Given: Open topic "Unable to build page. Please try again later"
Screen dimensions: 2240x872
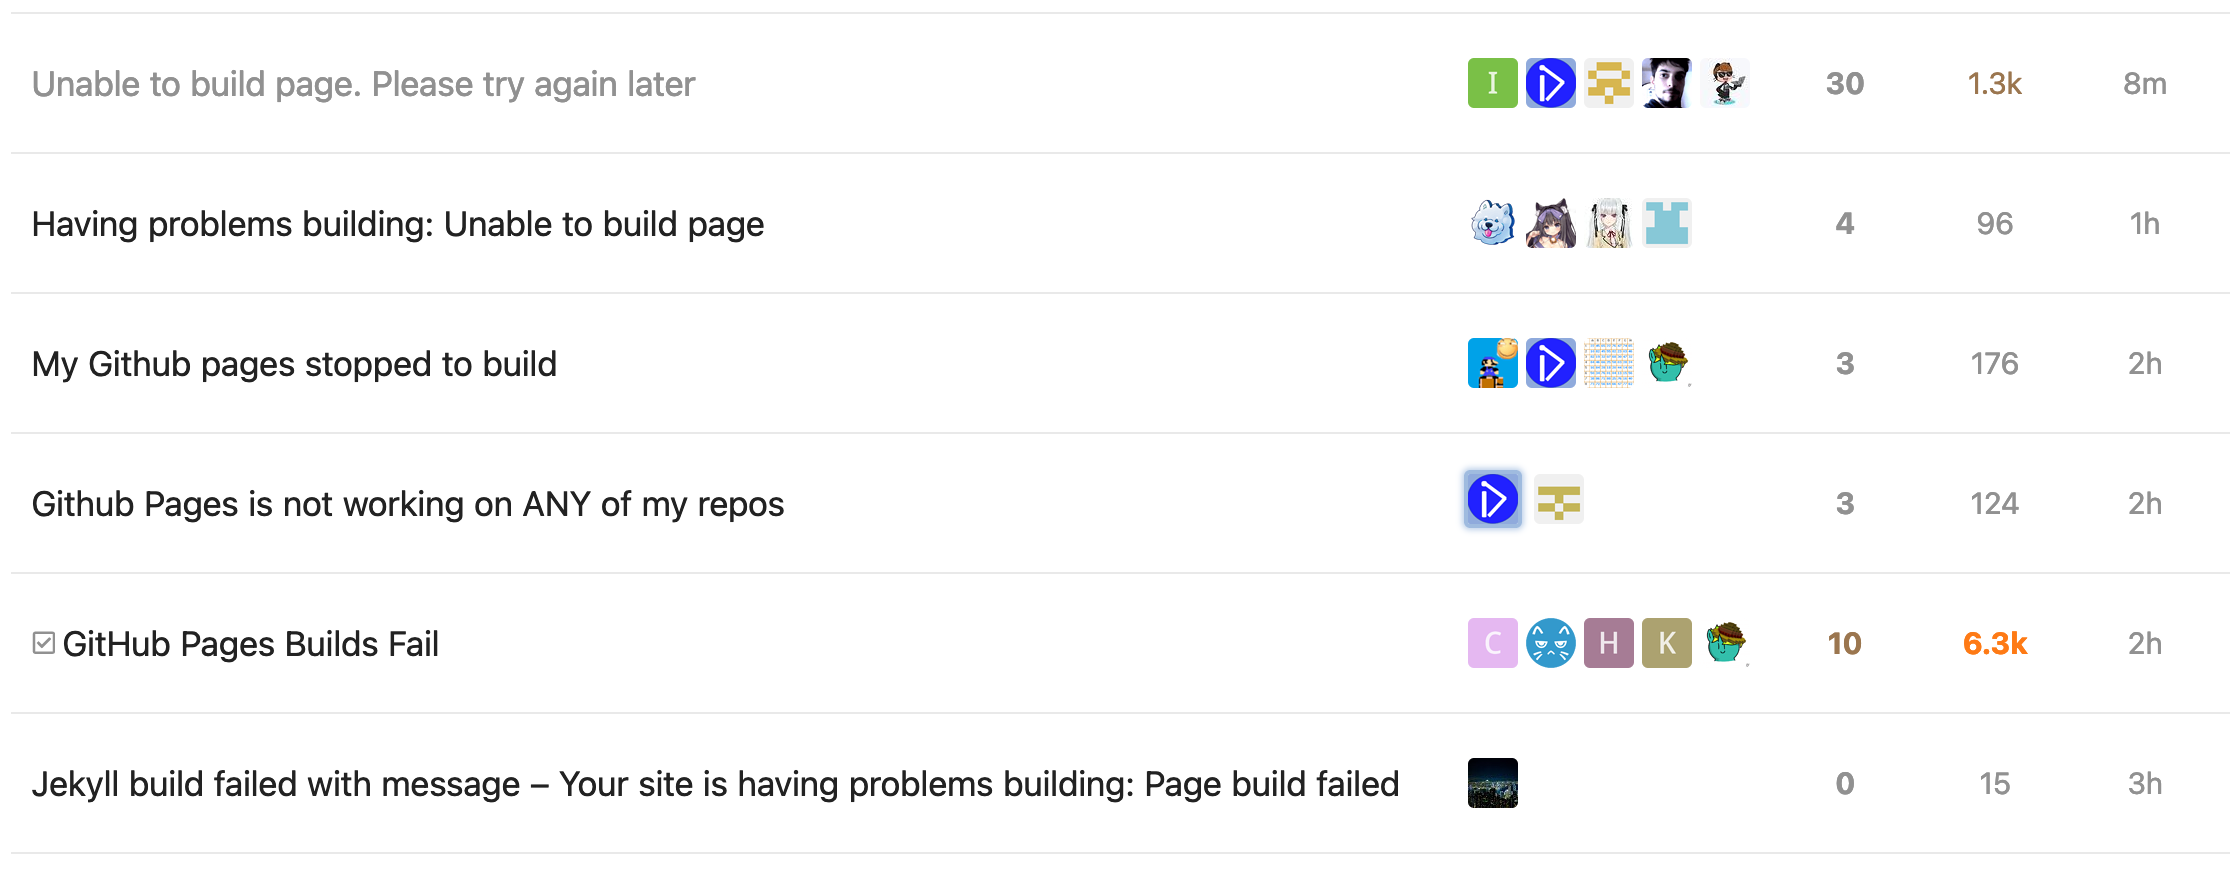Looking at the screenshot, I should pyautogui.click(x=363, y=84).
